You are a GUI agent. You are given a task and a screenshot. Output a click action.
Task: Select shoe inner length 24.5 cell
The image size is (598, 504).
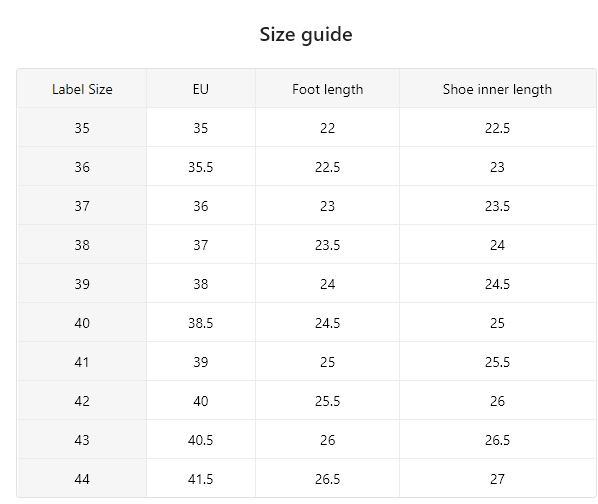point(497,284)
